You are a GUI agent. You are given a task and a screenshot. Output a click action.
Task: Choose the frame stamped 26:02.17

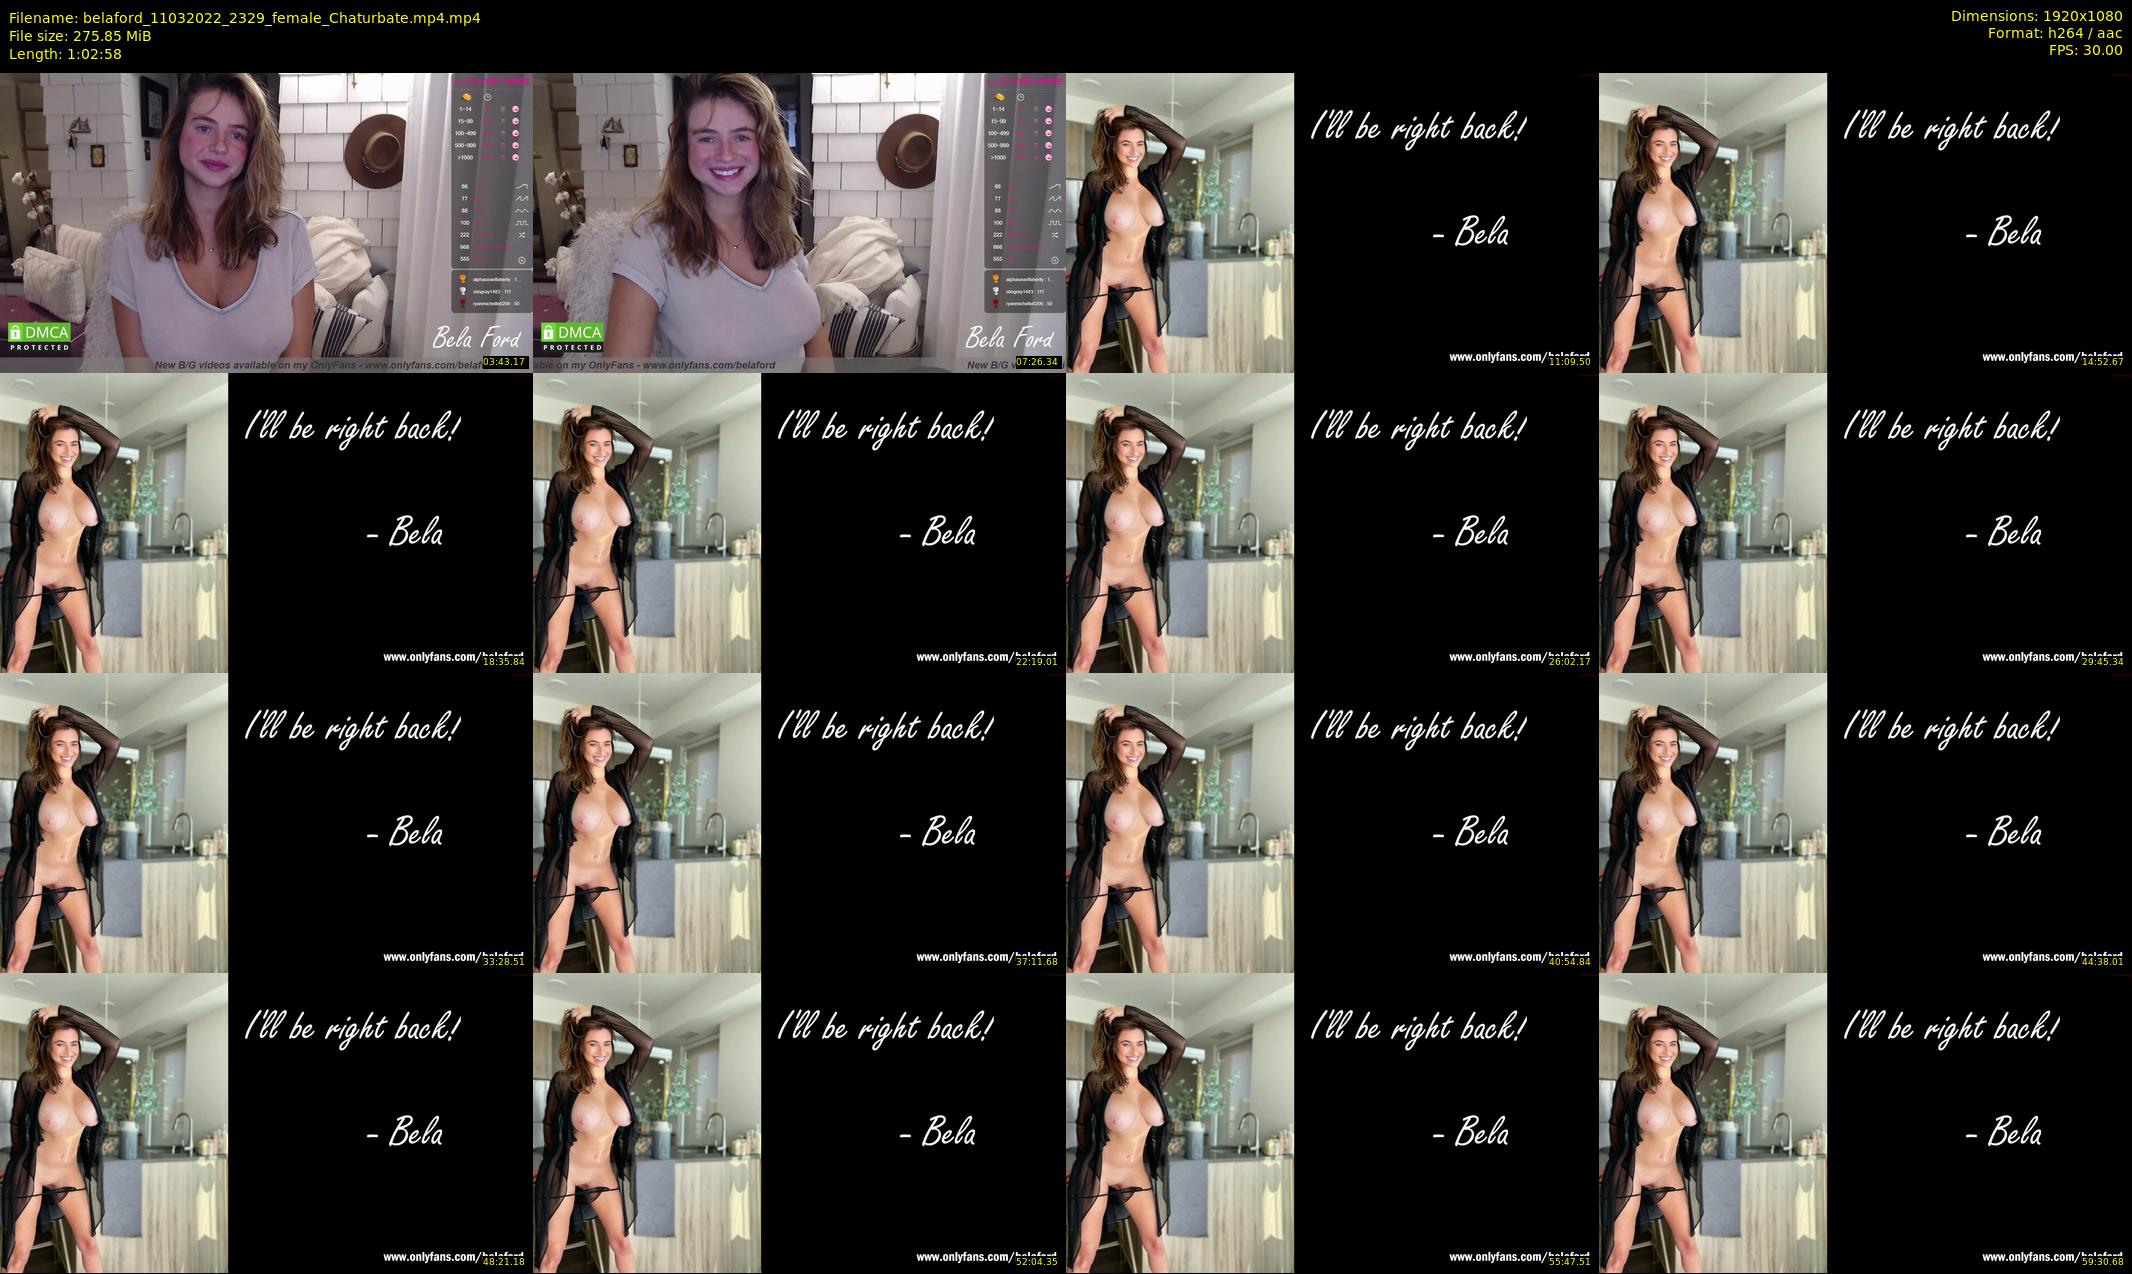(1332, 522)
